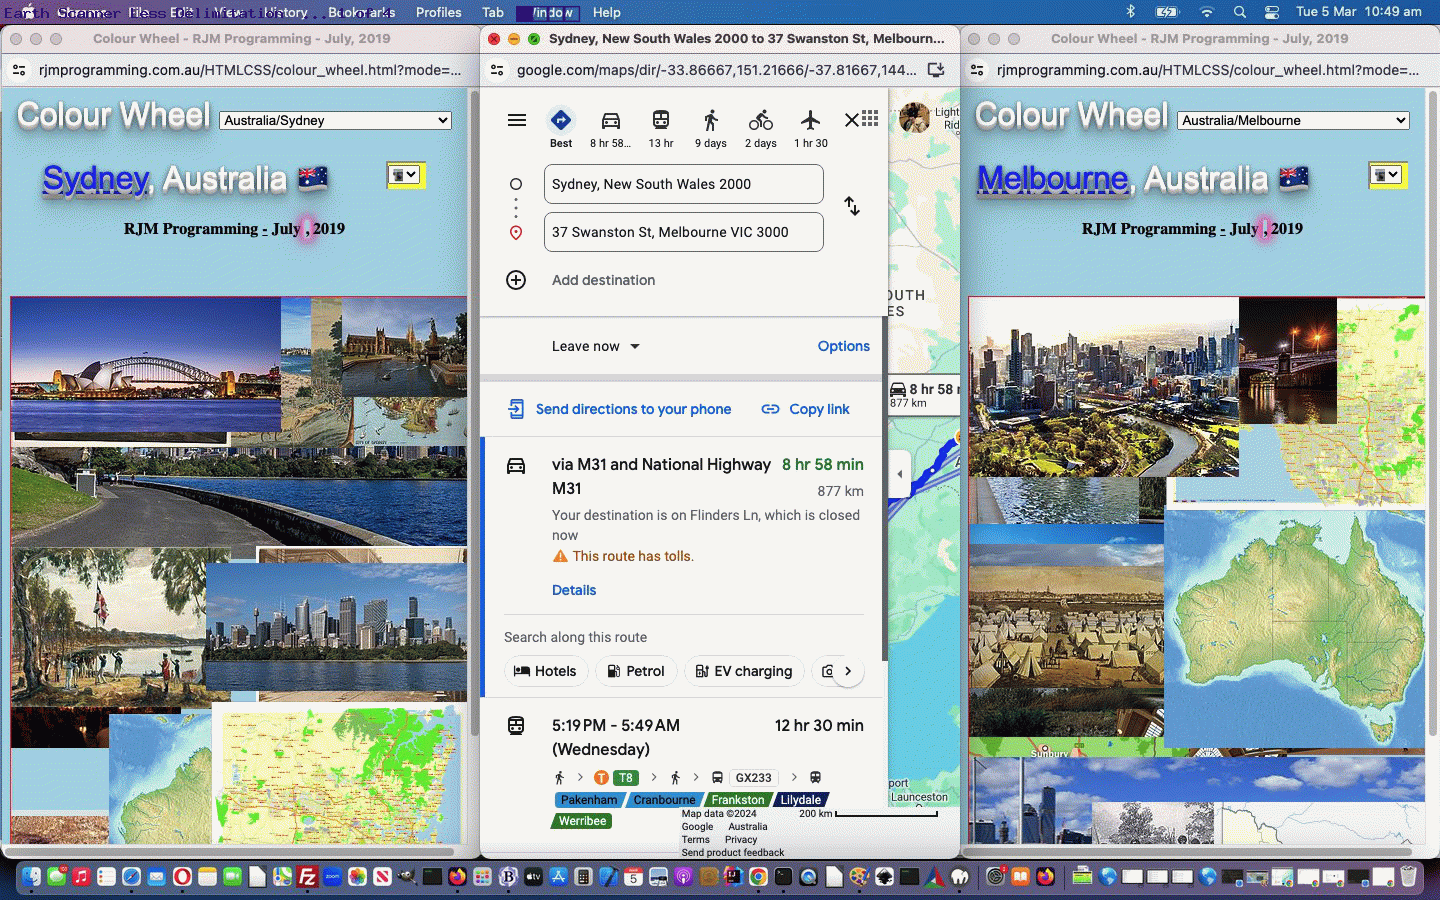1440x900 pixels.
Task: Click the Australia topographic map image
Action: (x=1295, y=629)
